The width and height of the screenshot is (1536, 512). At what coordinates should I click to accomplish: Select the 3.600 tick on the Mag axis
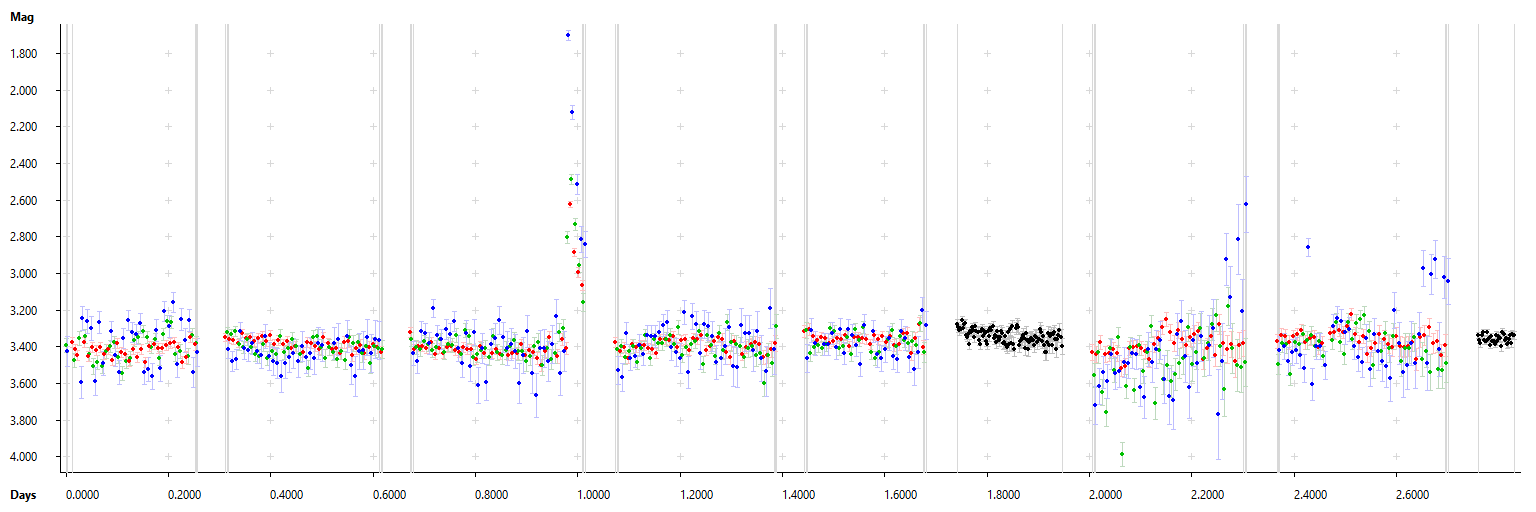(24, 384)
